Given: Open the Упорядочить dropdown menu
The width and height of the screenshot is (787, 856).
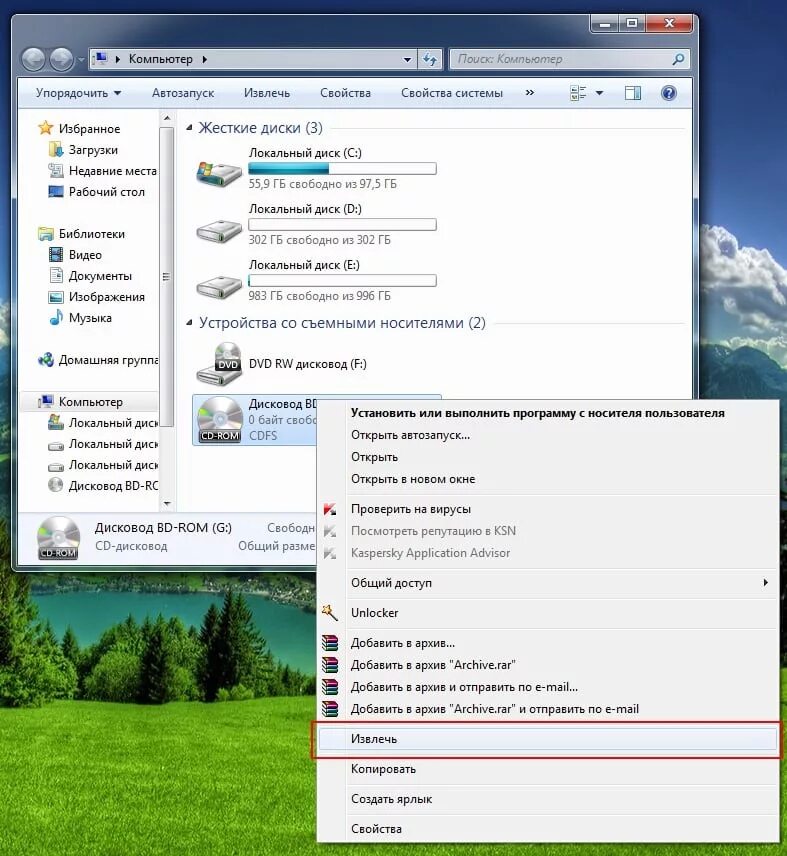Looking at the screenshot, I should [78, 93].
